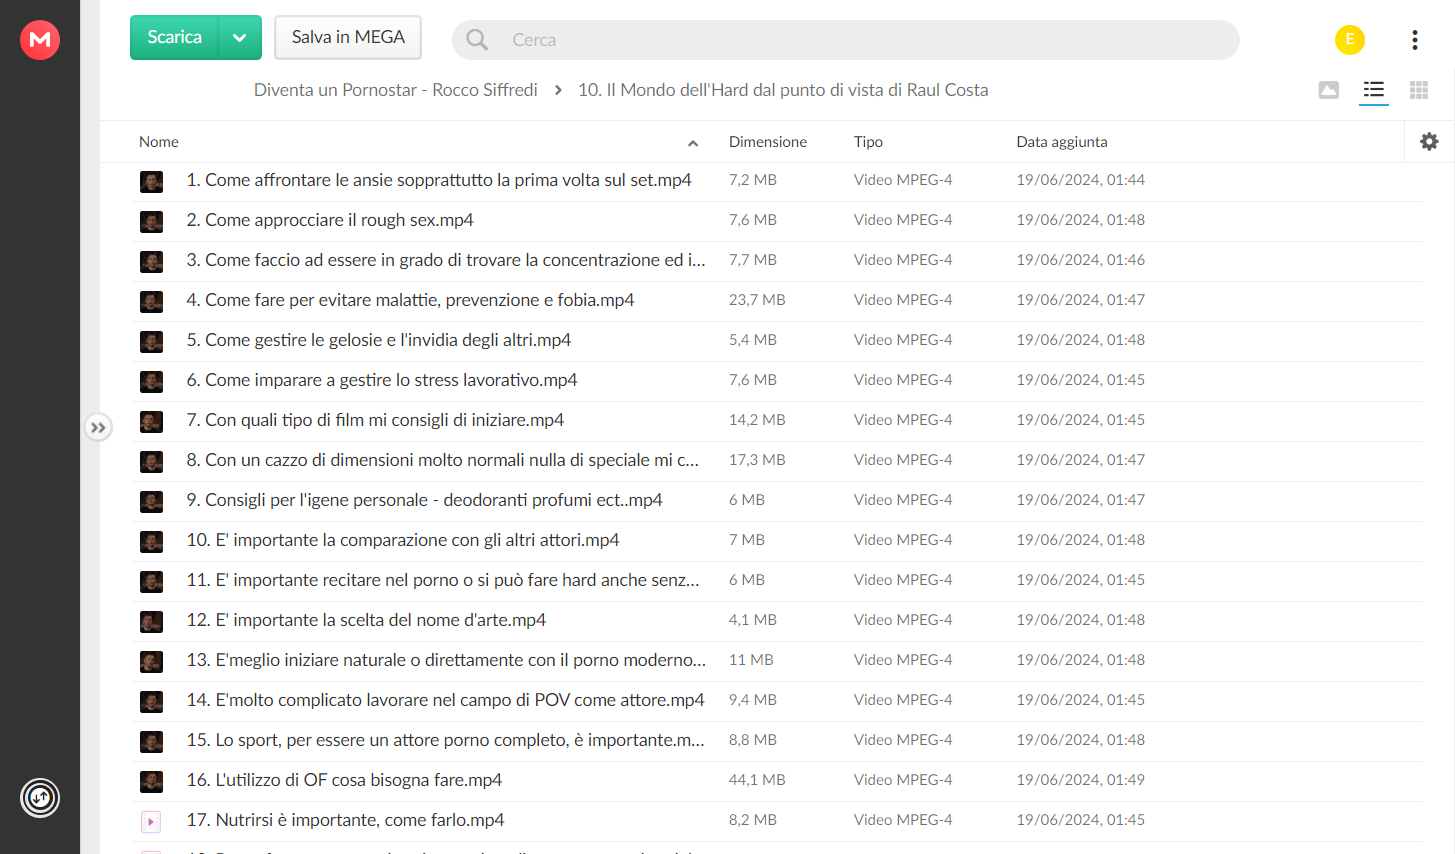Click the yellow user avatar E
The width and height of the screenshot is (1455, 854).
(x=1350, y=40)
